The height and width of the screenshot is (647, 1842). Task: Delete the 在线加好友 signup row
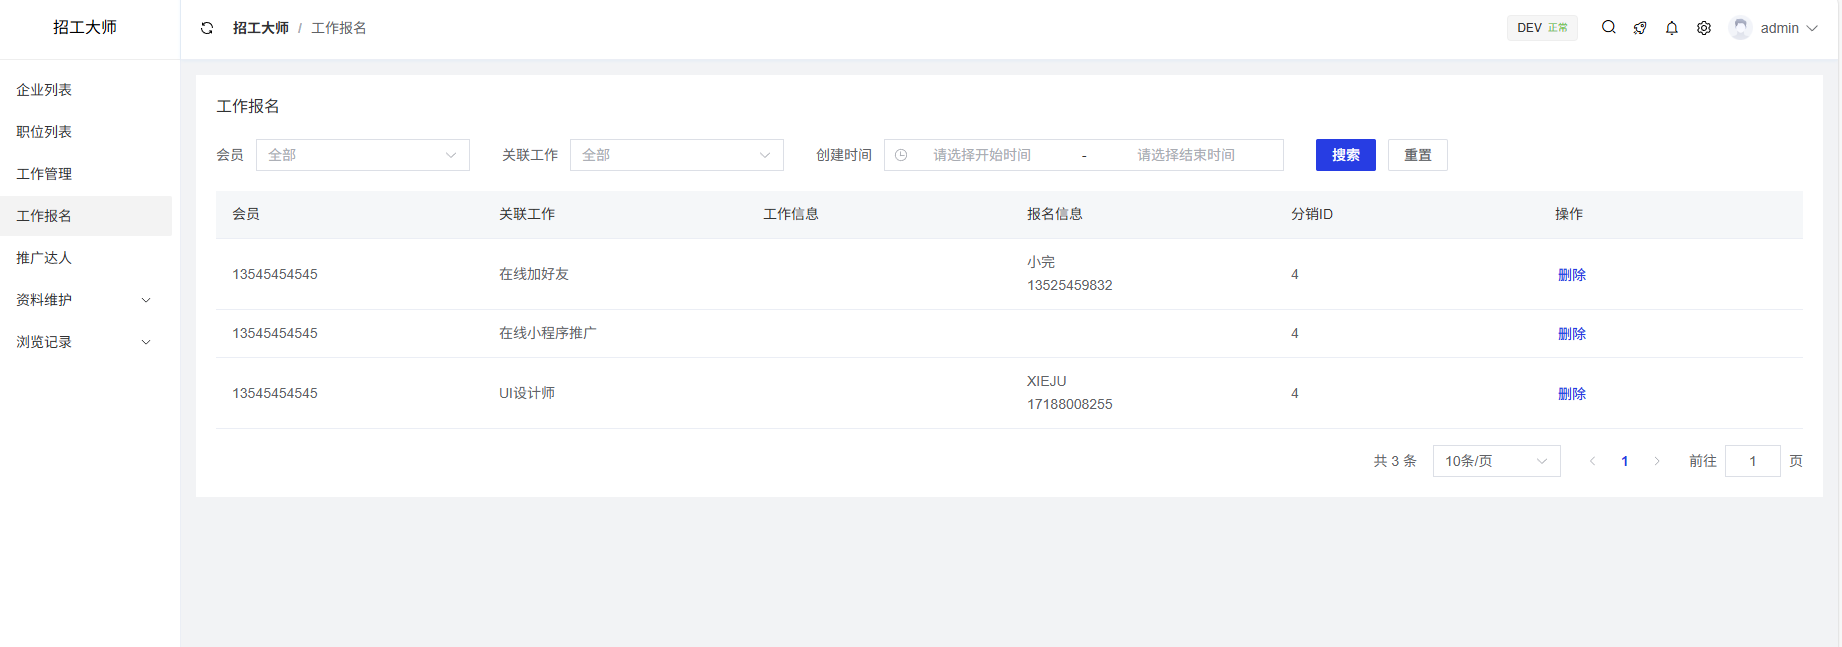click(x=1571, y=275)
